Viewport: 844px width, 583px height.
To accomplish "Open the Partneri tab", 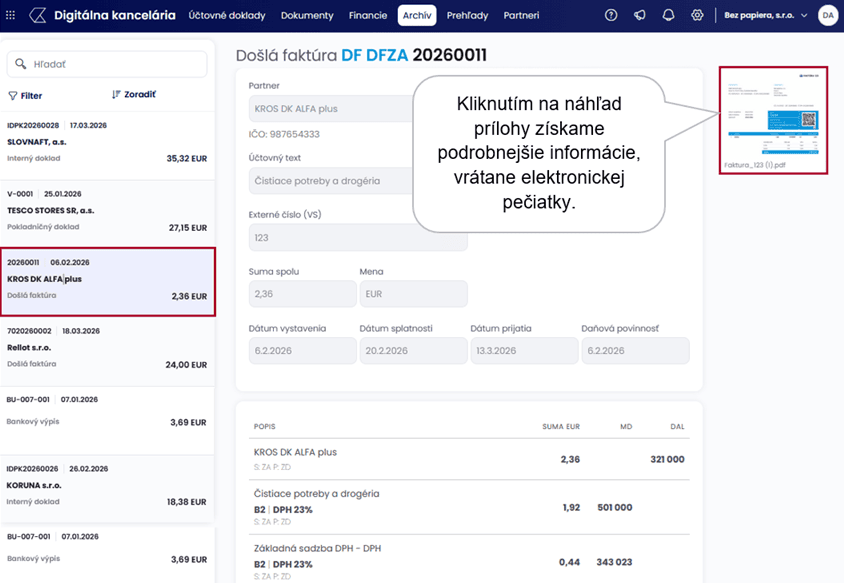I will tap(521, 15).
